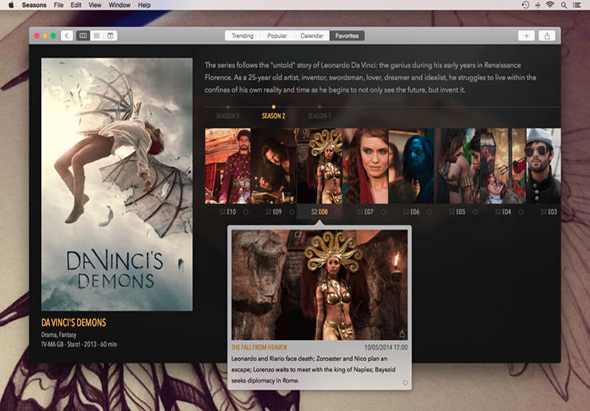
Task: Open S2 E10 episode thumbnail
Action: point(228,166)
